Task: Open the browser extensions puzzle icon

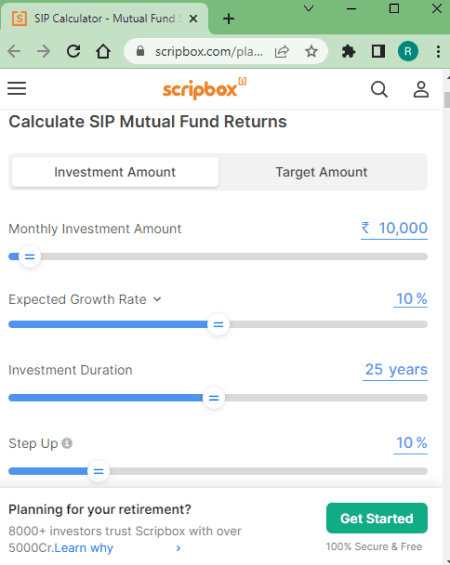Action: click(348, 52)
